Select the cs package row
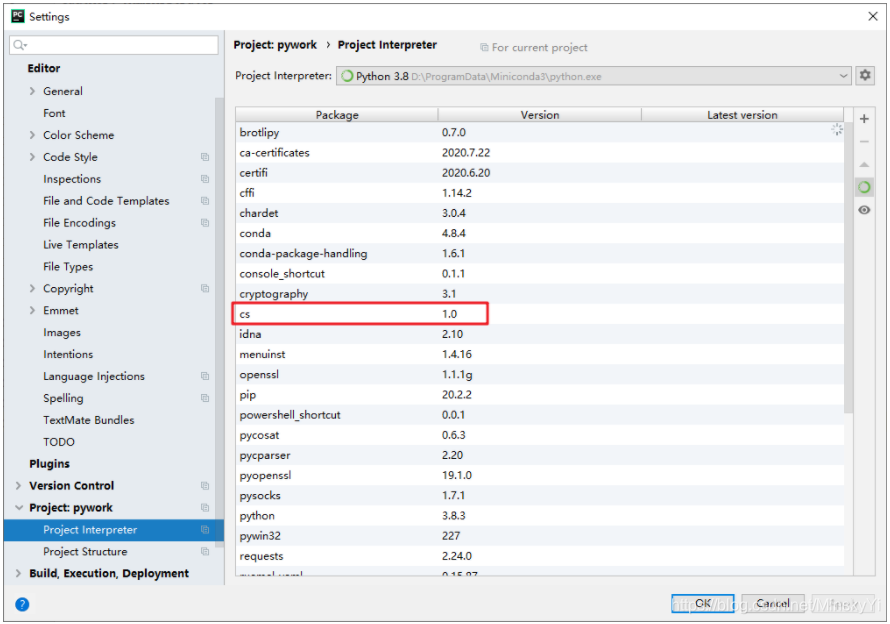 click(x=540, y=314)
